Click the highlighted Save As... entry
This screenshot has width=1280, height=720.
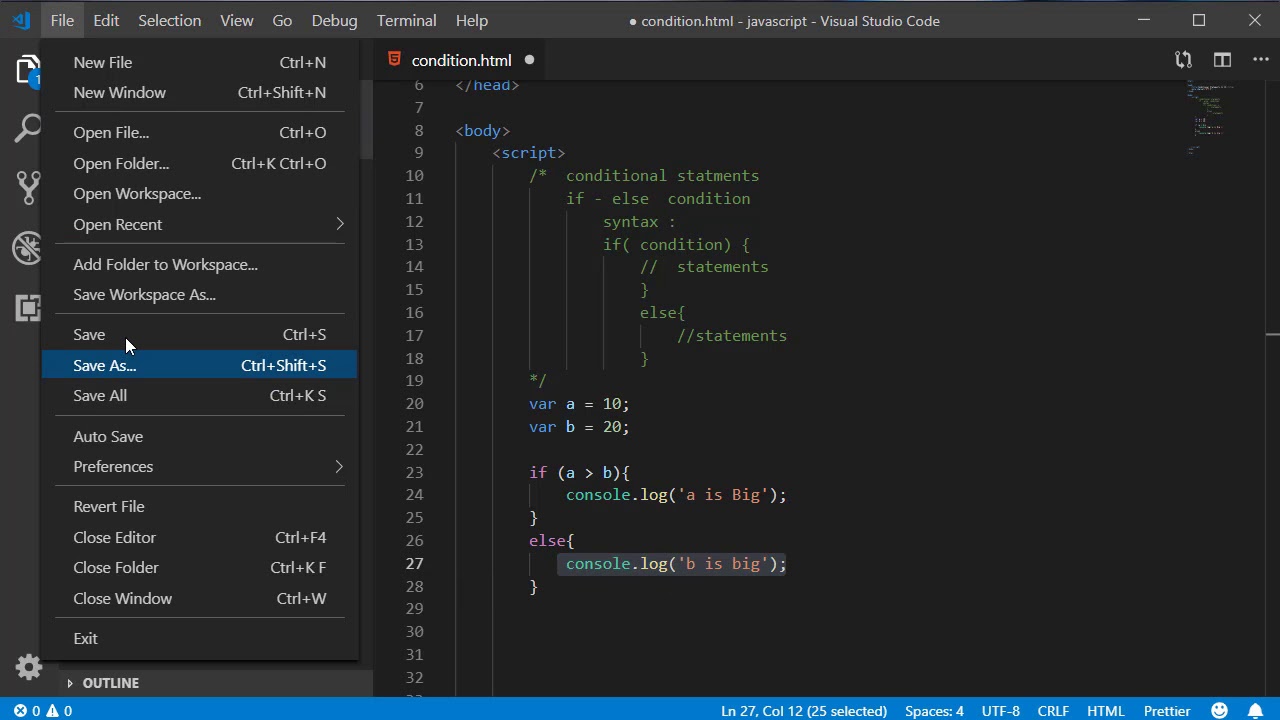pos(199,365)
